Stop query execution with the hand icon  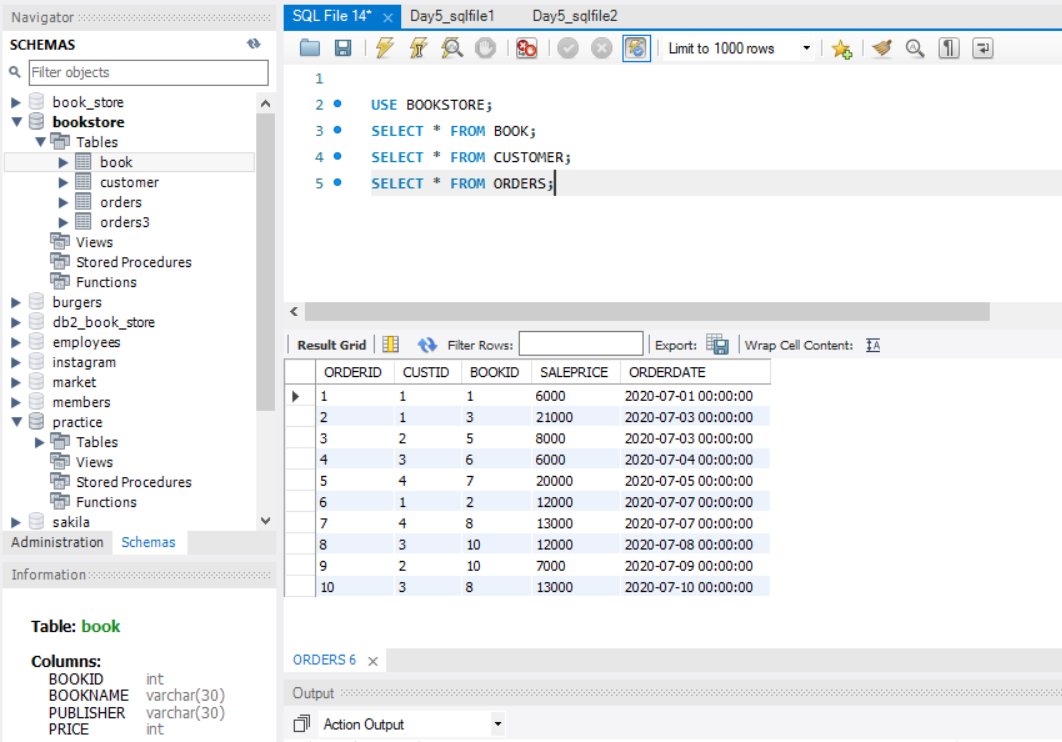(485, 48)
